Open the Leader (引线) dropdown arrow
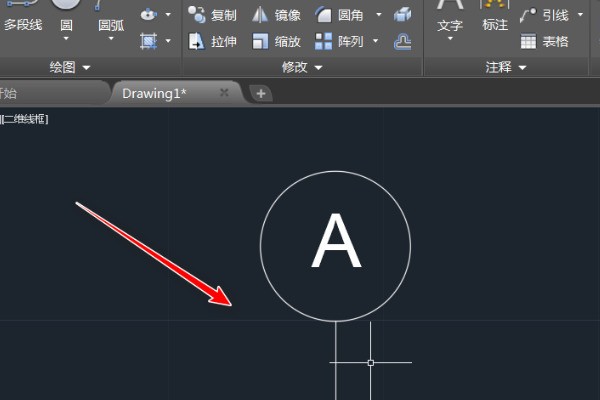Screen dimensions: 600x400 click(x=580, y=15)
